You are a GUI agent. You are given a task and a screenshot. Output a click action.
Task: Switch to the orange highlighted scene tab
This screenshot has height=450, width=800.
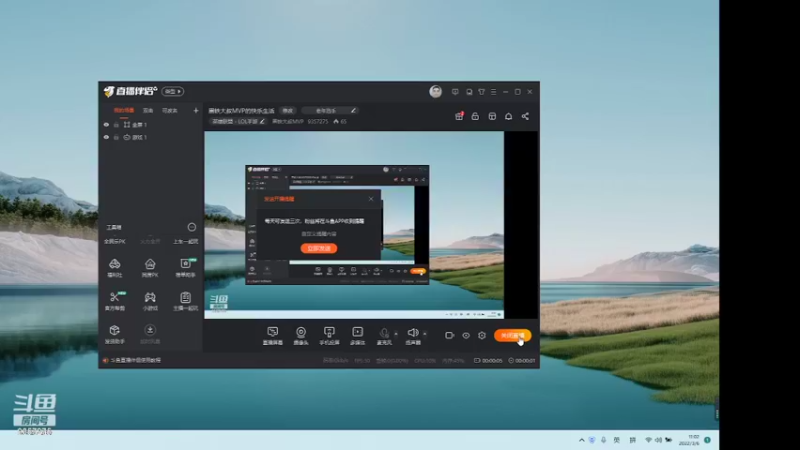click(123, 110)
